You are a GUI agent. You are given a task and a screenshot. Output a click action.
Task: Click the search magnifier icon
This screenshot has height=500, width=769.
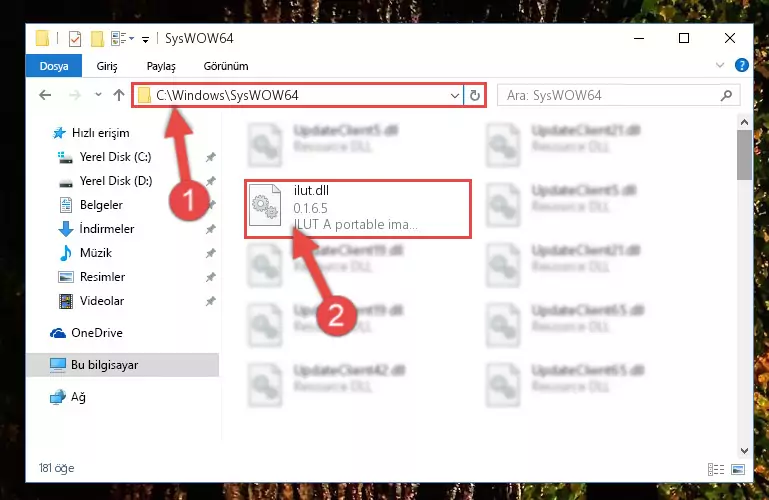tap(726, 96)
